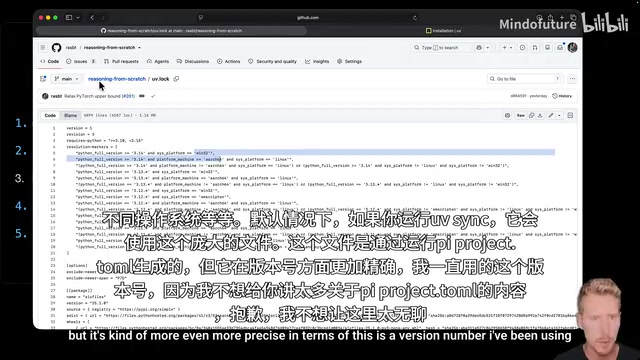Expand the Safari sidebar dropdown chevron
Screen dimensions: 640x360
78,18
